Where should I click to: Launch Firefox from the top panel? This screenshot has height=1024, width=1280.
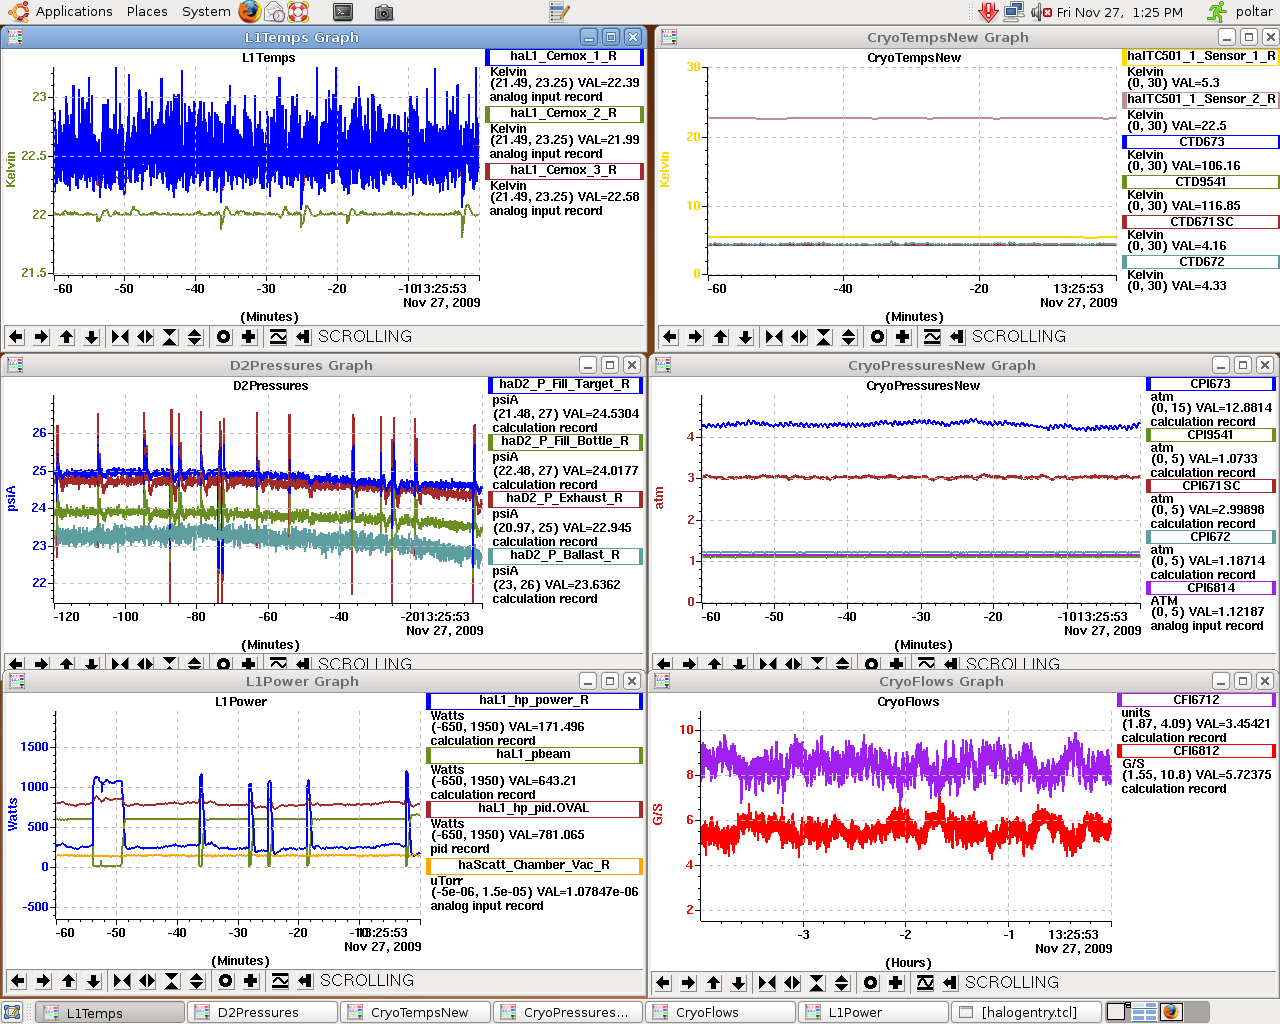(x=250, y=12)
